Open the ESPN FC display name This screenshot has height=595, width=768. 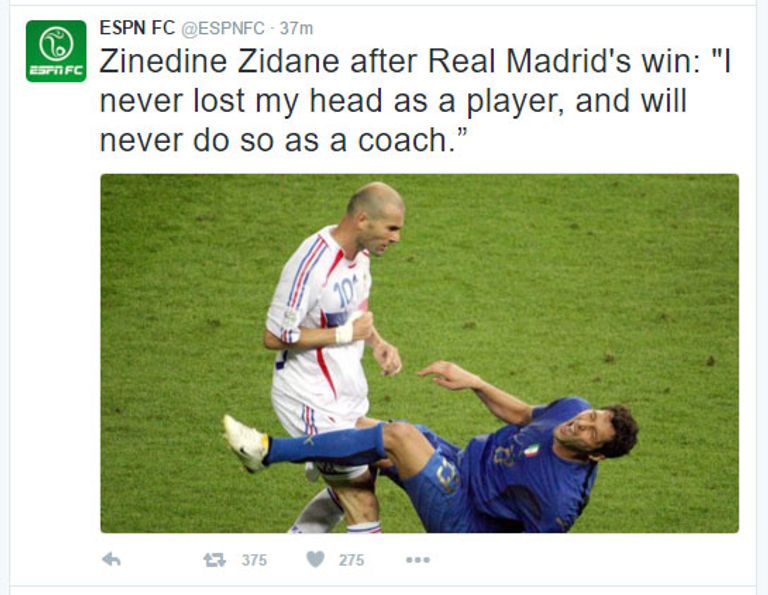pos(137,28)
